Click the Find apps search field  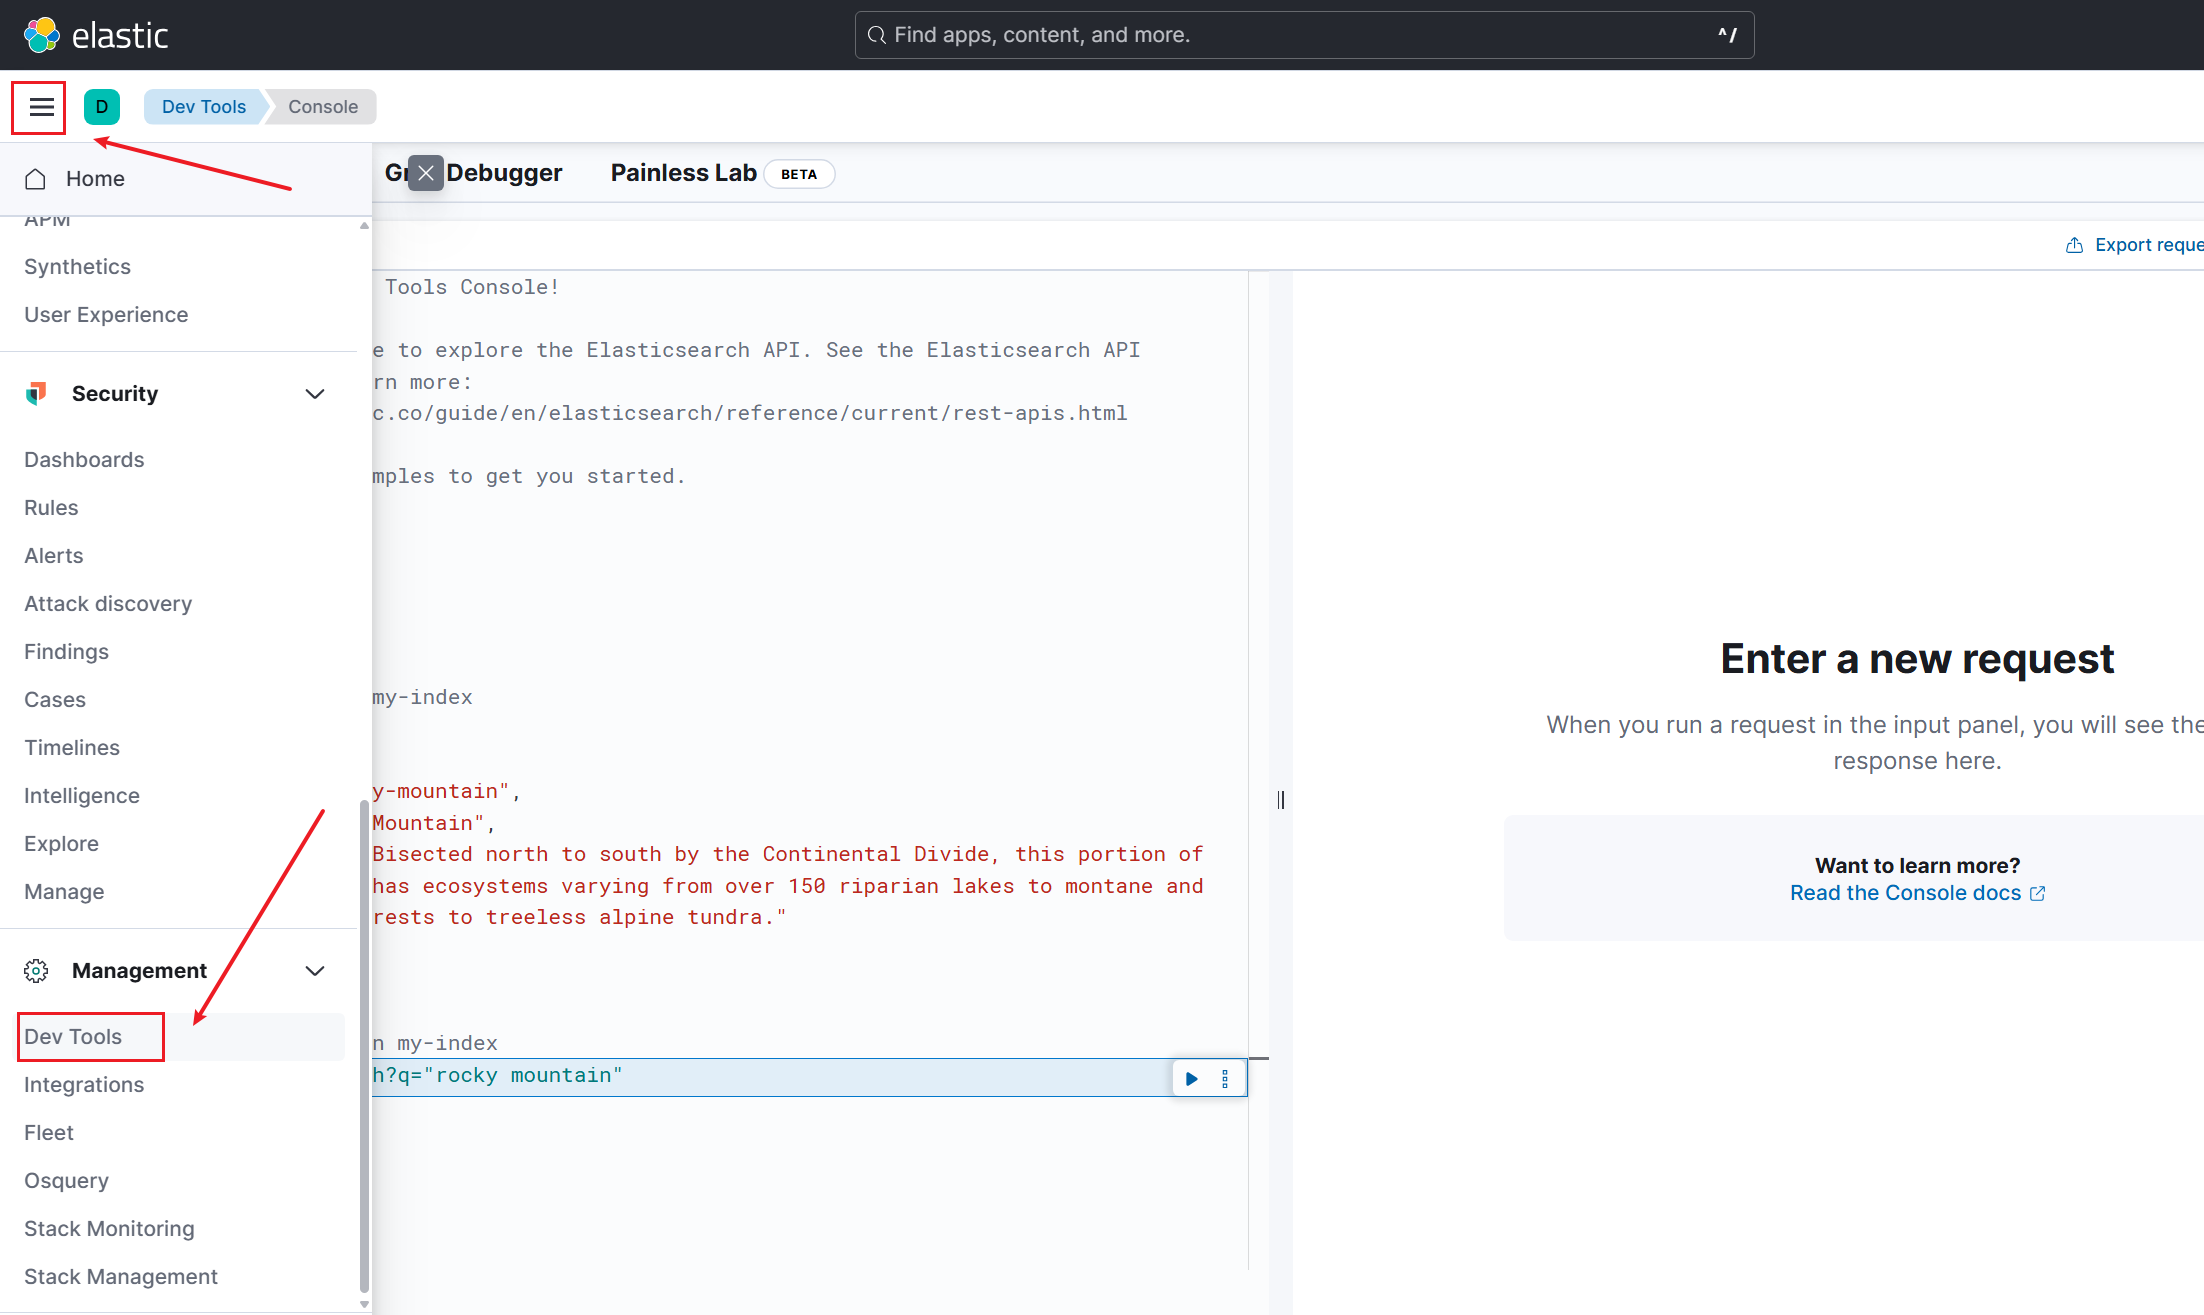pos(1300,35)
